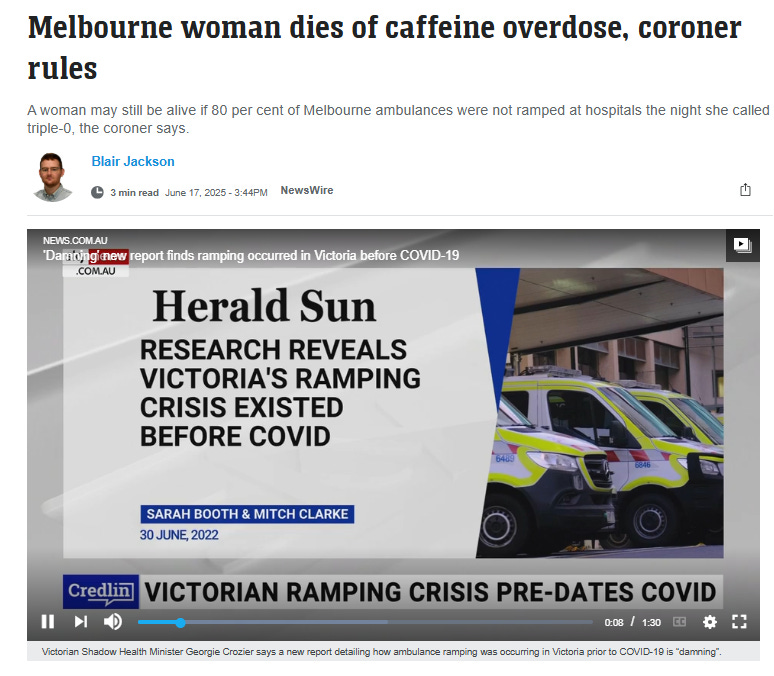
Task: Open video playlist icon in corner
Action: (x=742, y=244)
